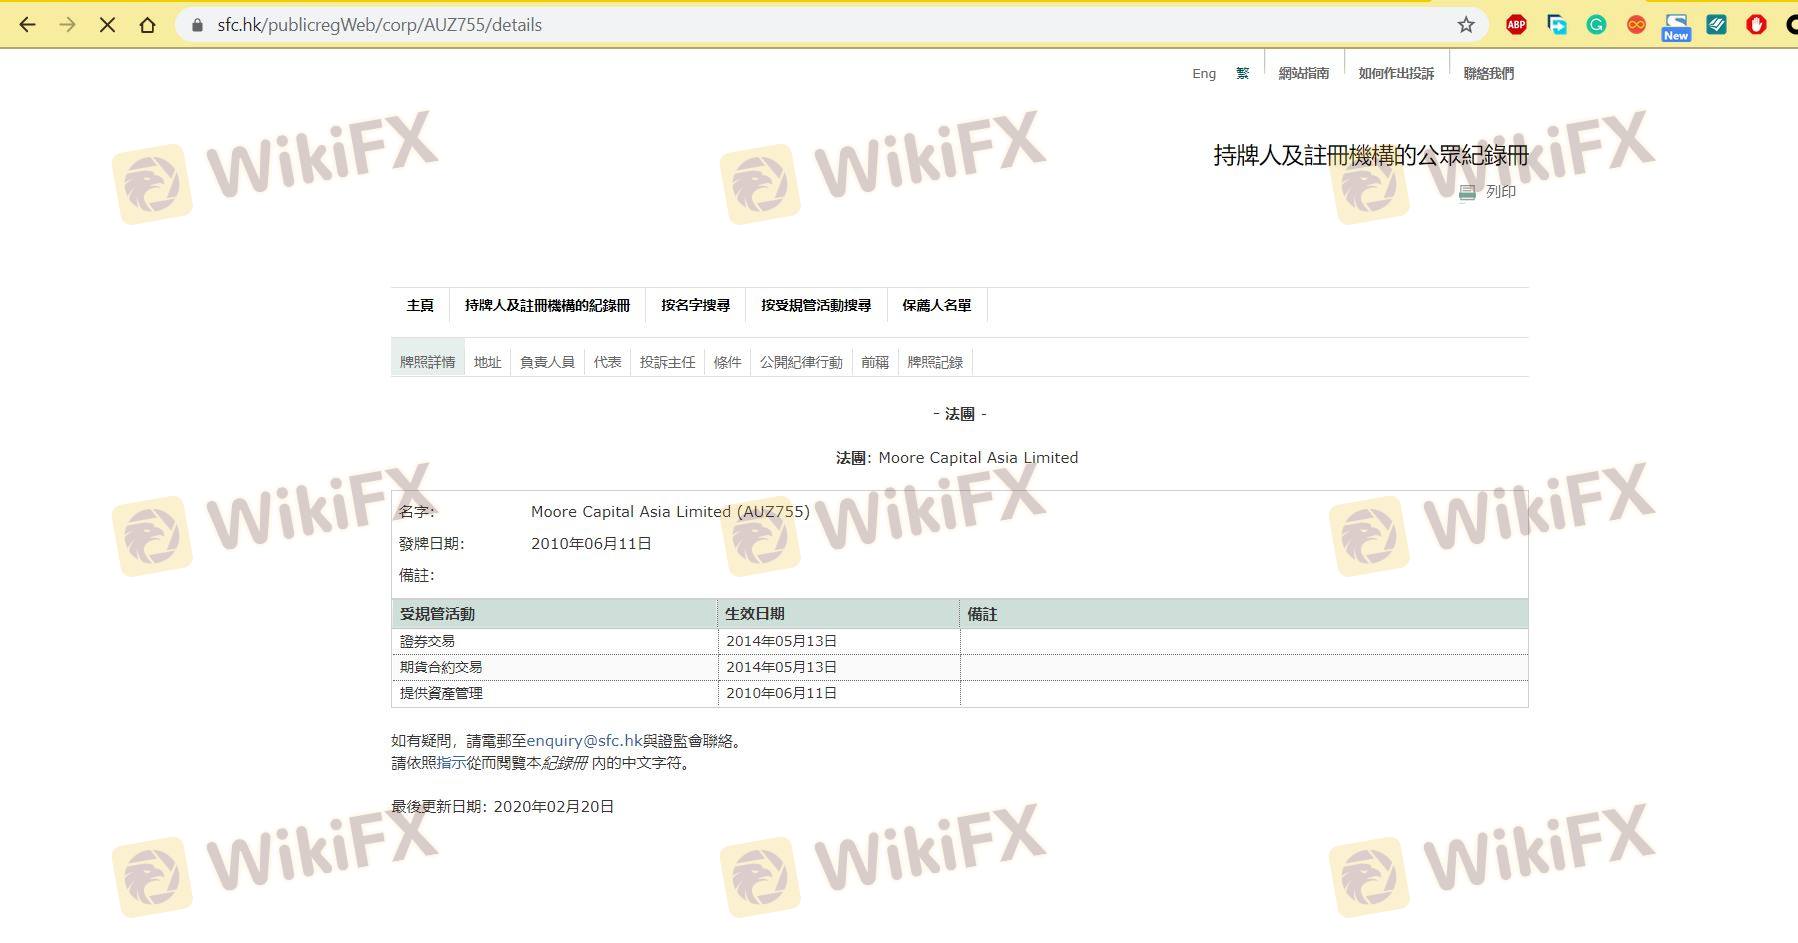Switch language to Eng
The width and height of the screenshot is (1798, 943).
[1204, 73]
